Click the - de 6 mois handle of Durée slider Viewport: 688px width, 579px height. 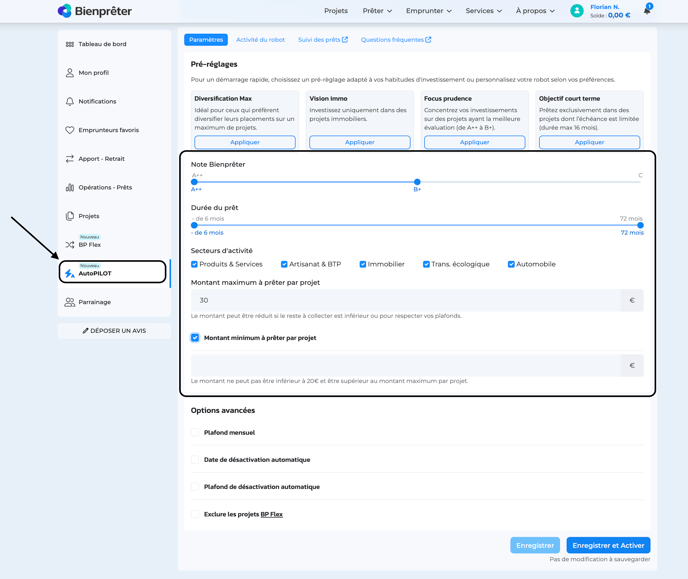click(x=194, y=225)
